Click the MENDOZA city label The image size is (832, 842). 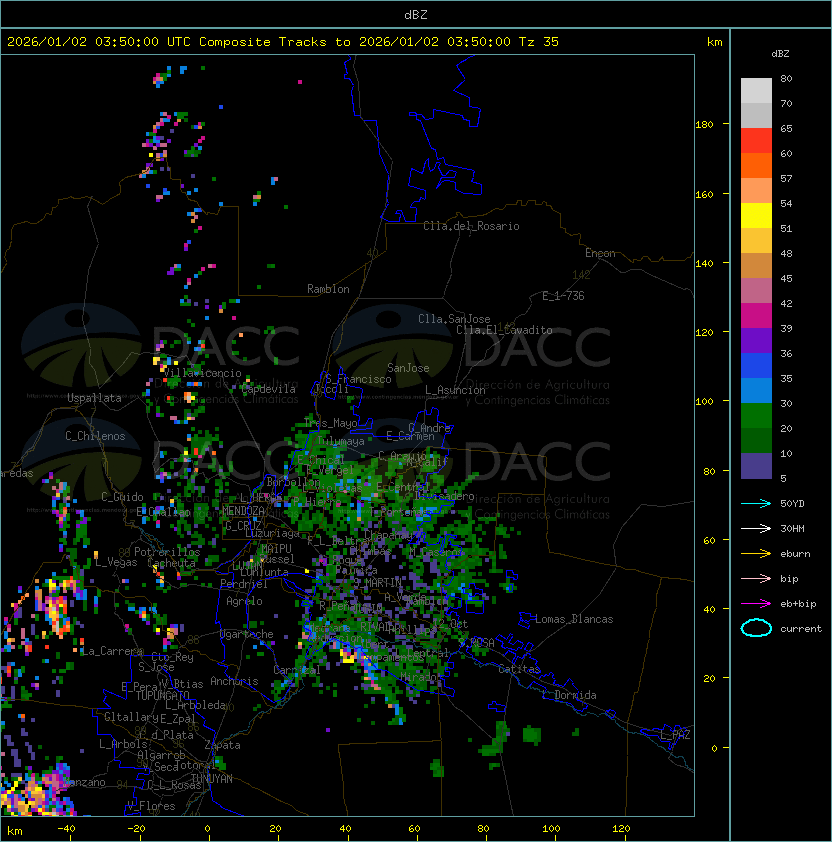(x=243, y=511)
